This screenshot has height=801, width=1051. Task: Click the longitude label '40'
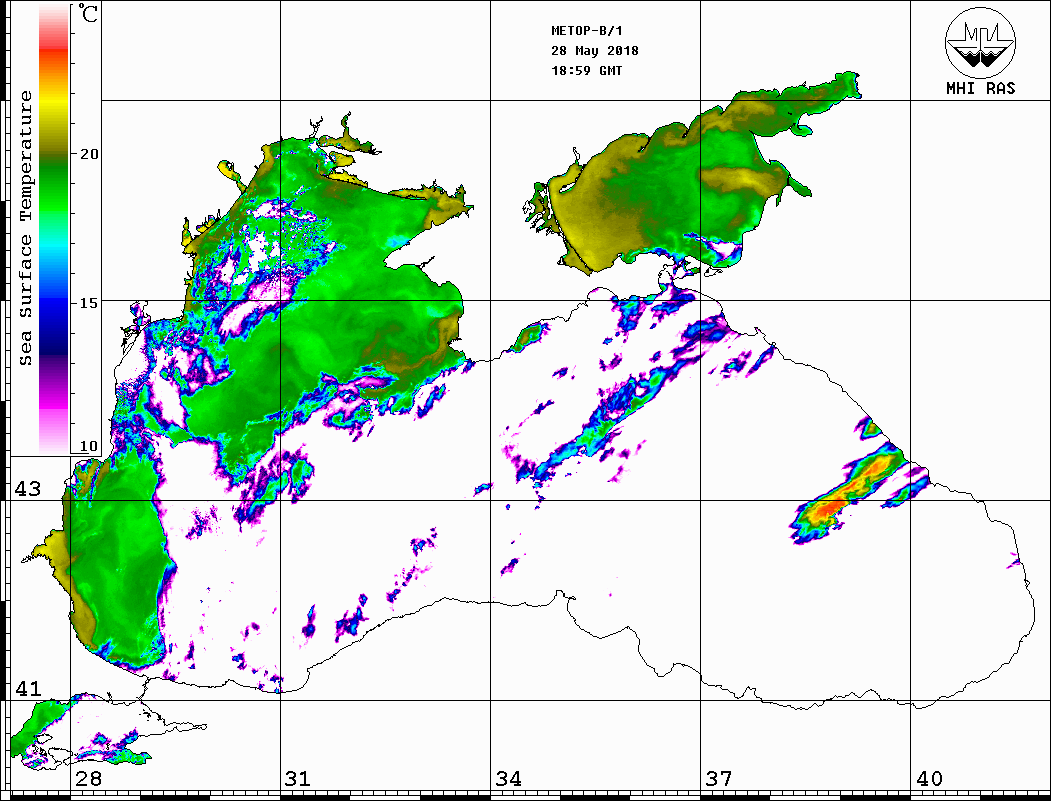[x=929, y=779]
